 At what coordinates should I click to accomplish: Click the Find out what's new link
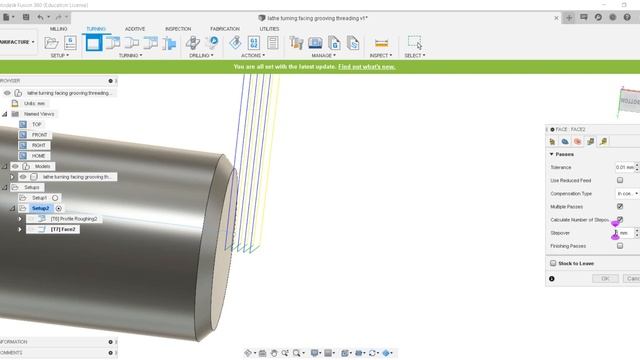(x=367, y=67)
